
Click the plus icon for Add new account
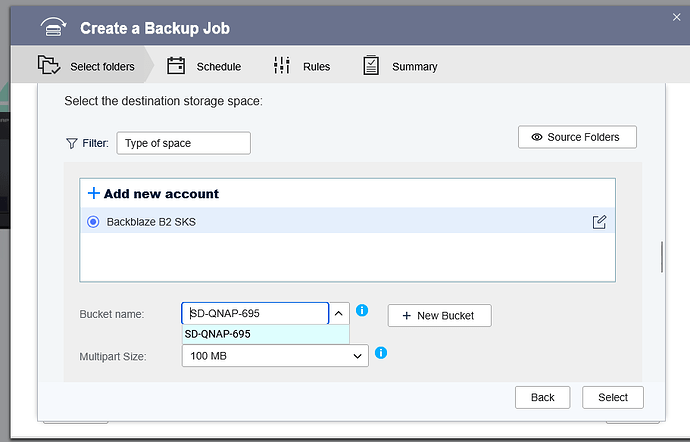point(94,193)
